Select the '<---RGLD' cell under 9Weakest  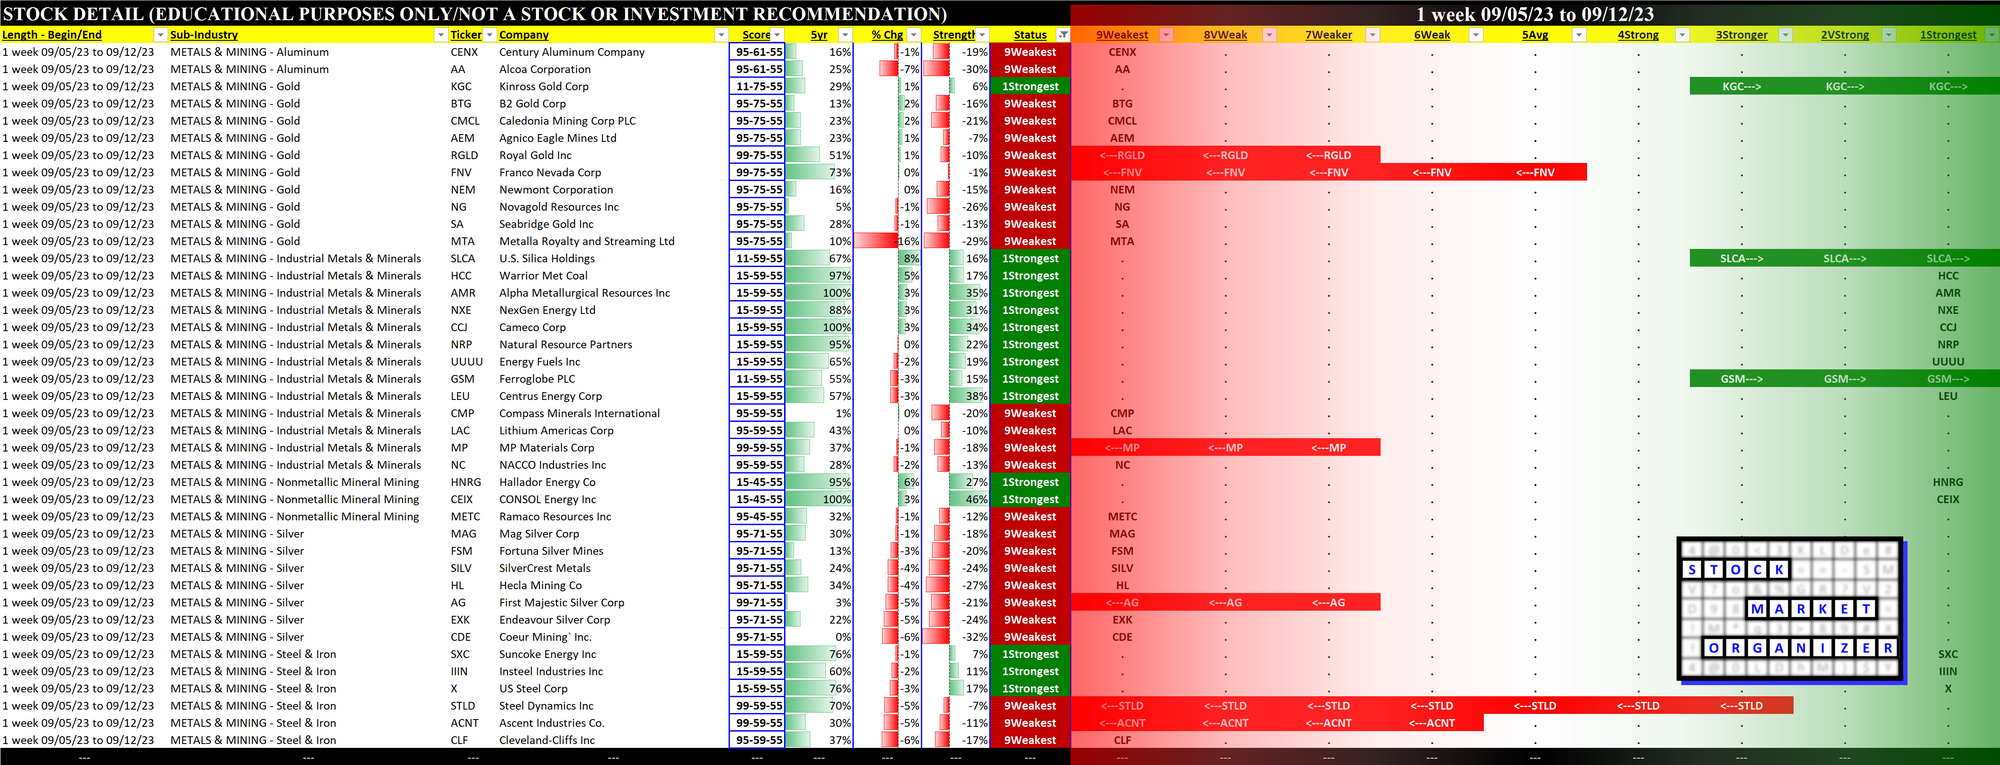coord(1122,155)
